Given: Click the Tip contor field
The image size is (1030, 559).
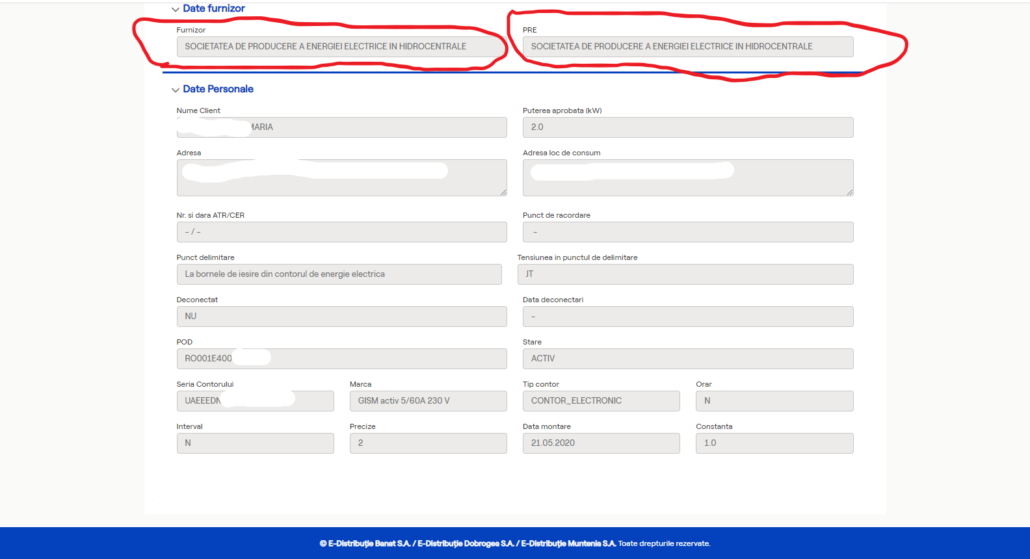Looking at the screenshot, I should click(x=600, y=400).
